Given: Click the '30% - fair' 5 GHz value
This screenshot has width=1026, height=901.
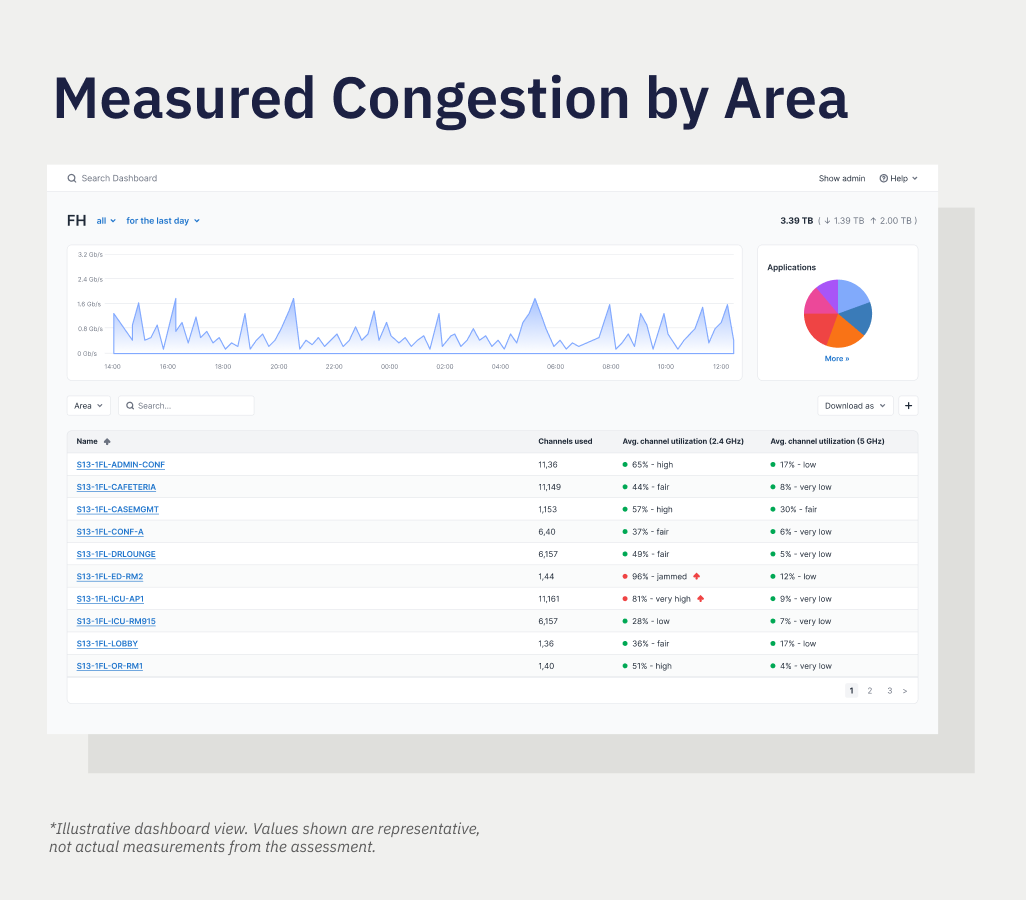Looking at the screenshot, I should coord(798,509).
